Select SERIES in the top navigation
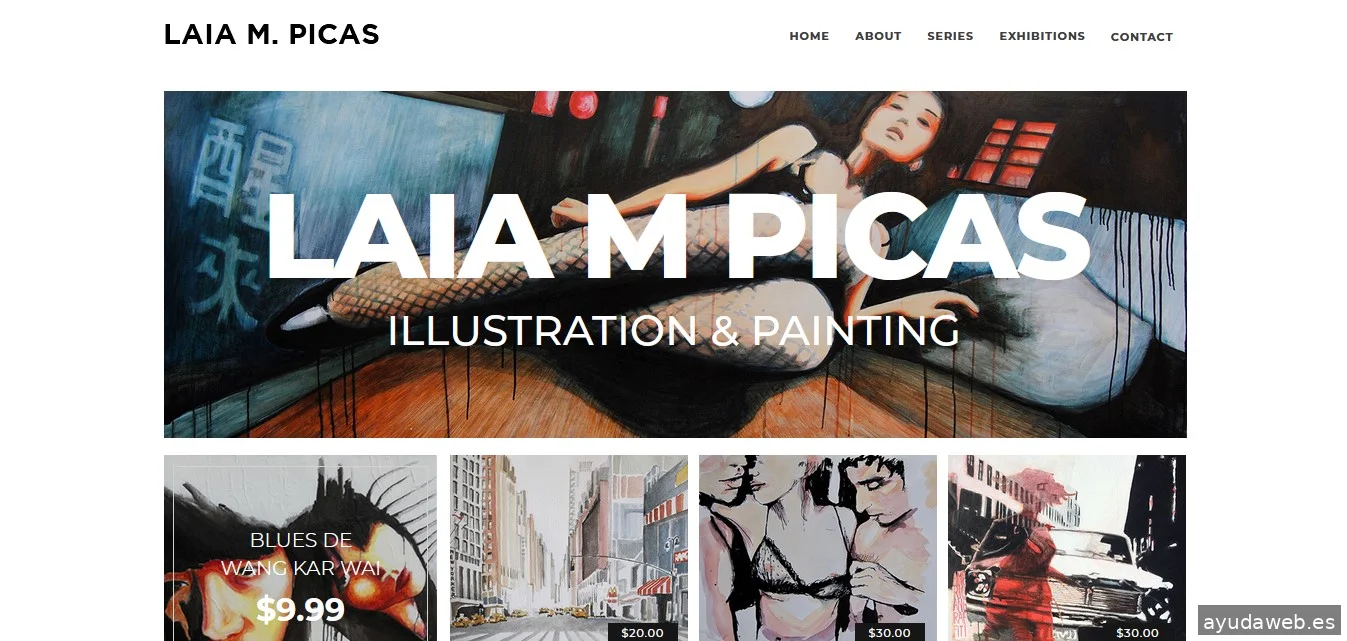The image size is (1347, 641). pyautogui.click(x=950, y=36)
